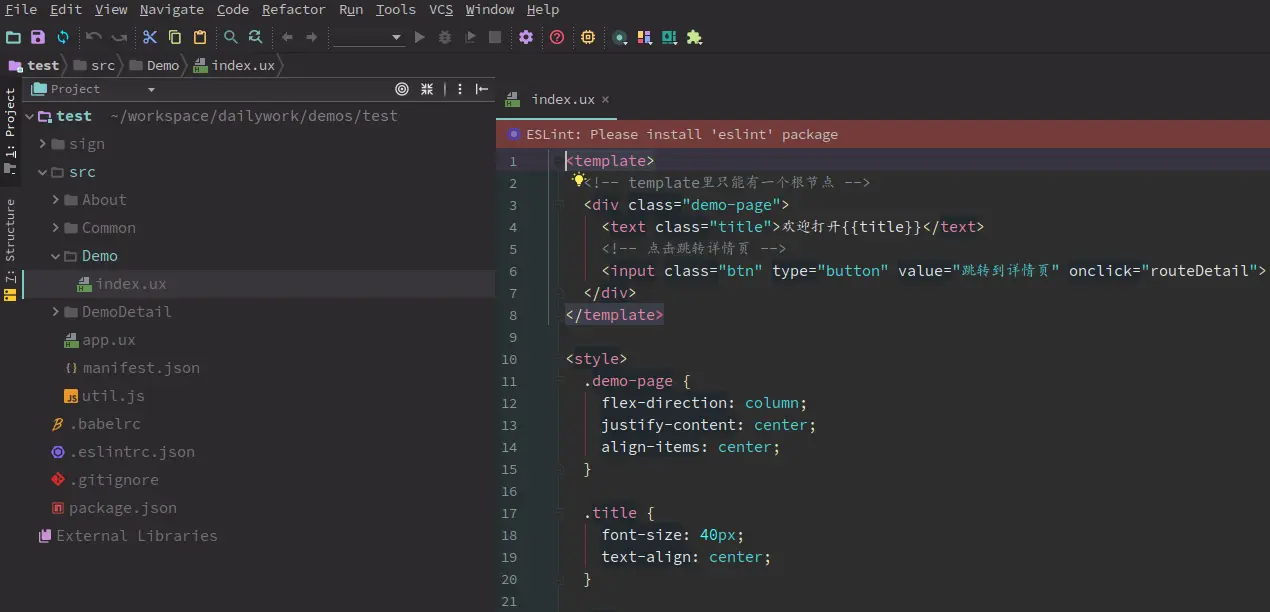Click the Back navigation arrow
Viewport: 1270px width, 612px height.
[287, 37]
